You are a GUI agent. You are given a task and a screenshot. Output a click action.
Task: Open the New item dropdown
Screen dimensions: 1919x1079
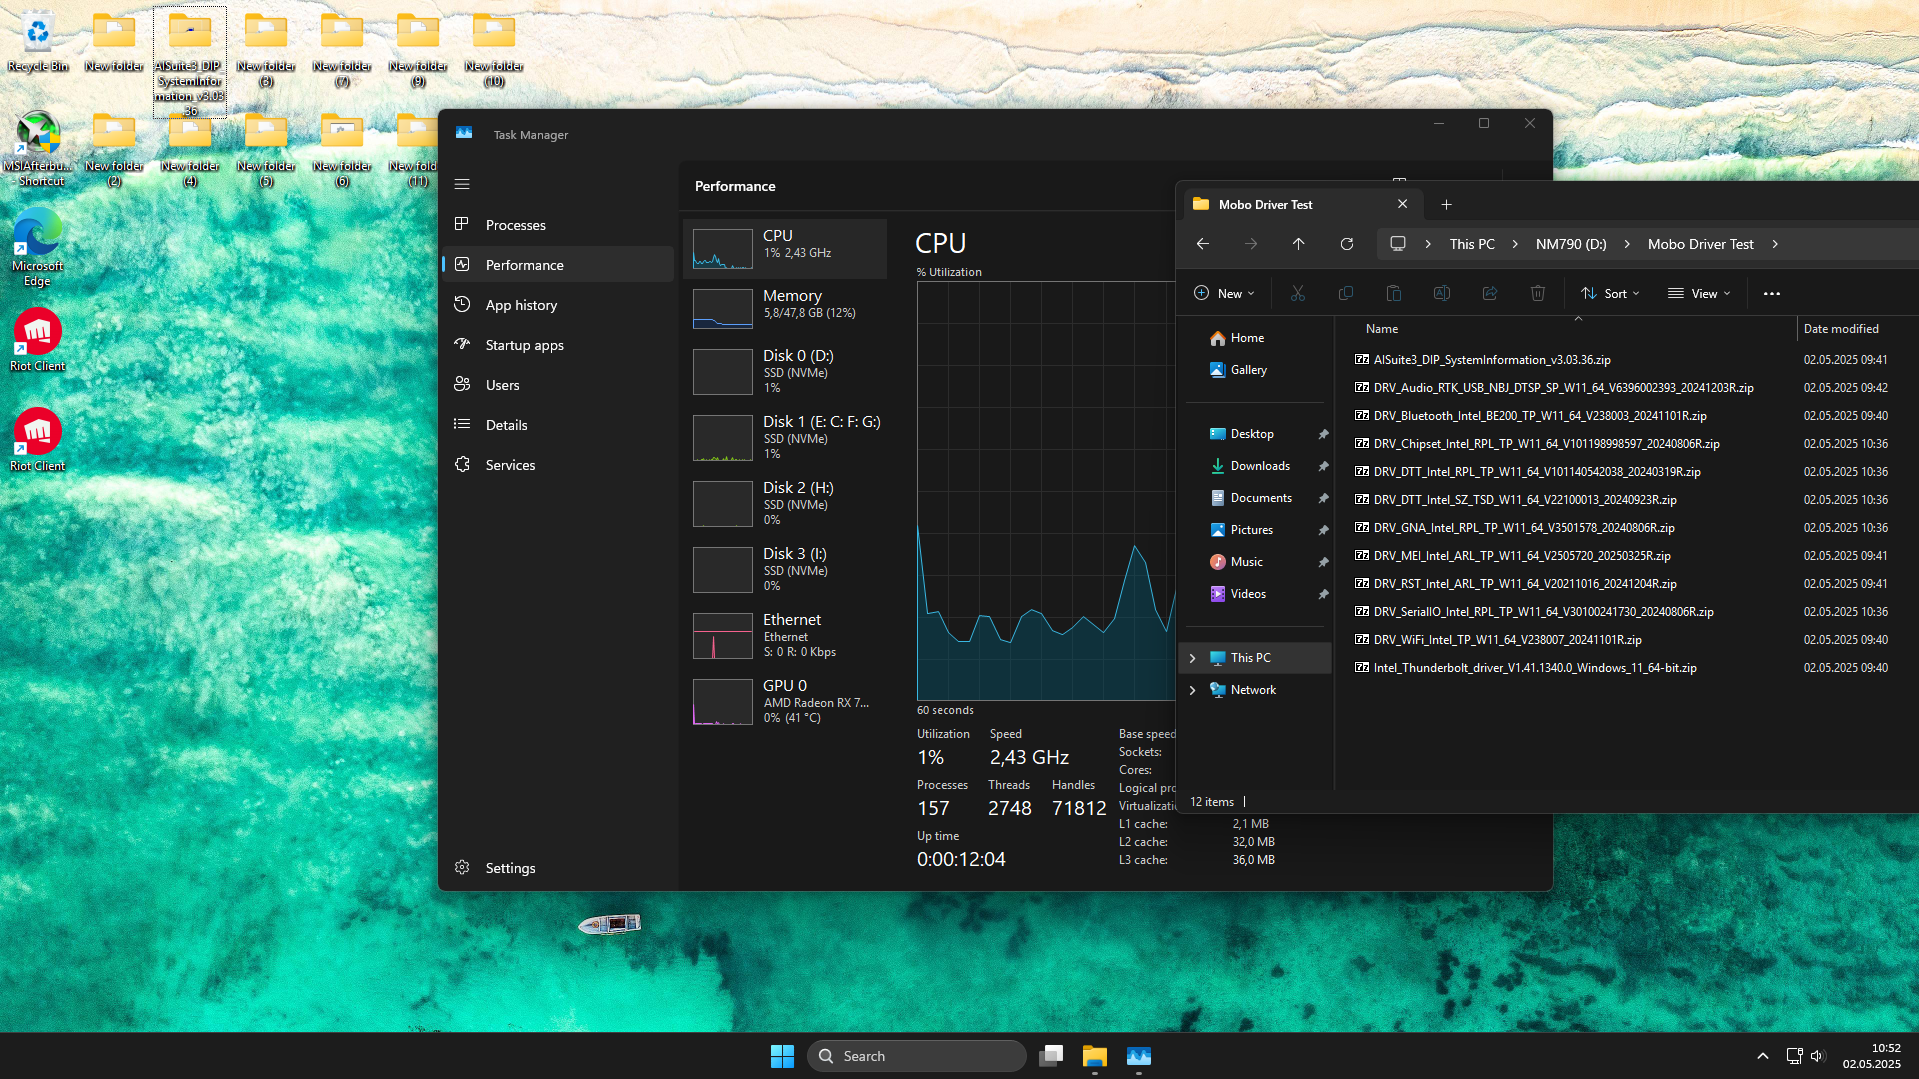click(x=1224, y=293)
